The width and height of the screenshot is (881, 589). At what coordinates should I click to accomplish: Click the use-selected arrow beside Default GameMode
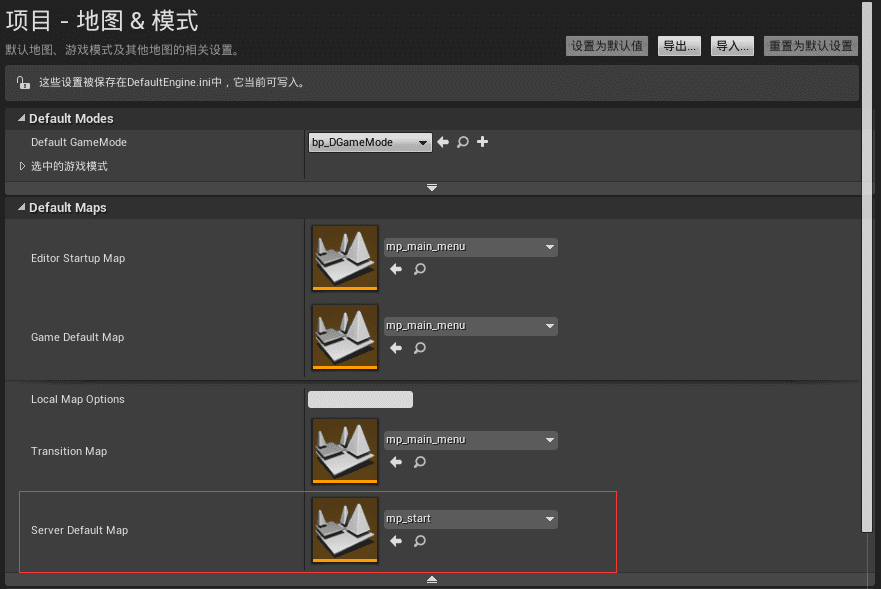coord(443,143)
